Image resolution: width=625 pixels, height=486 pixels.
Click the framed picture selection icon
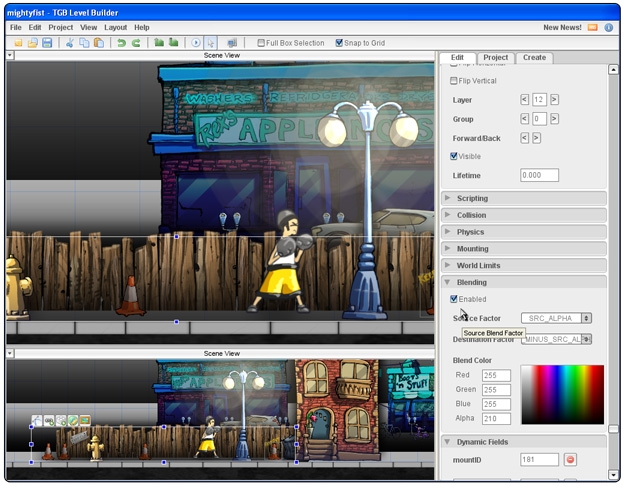tap(85, 420)
